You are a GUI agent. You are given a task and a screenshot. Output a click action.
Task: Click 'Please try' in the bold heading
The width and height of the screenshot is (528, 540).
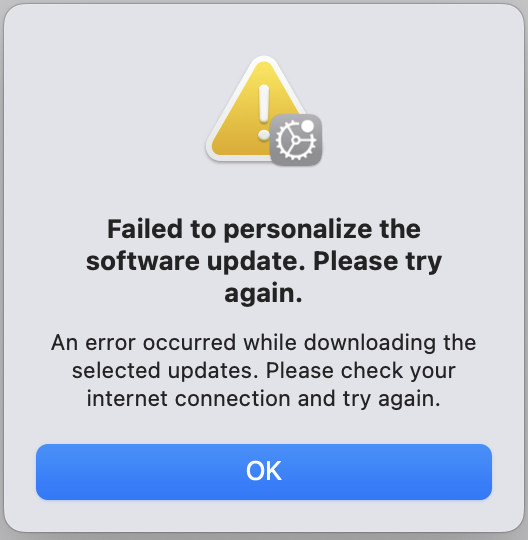tap(377, 262)
